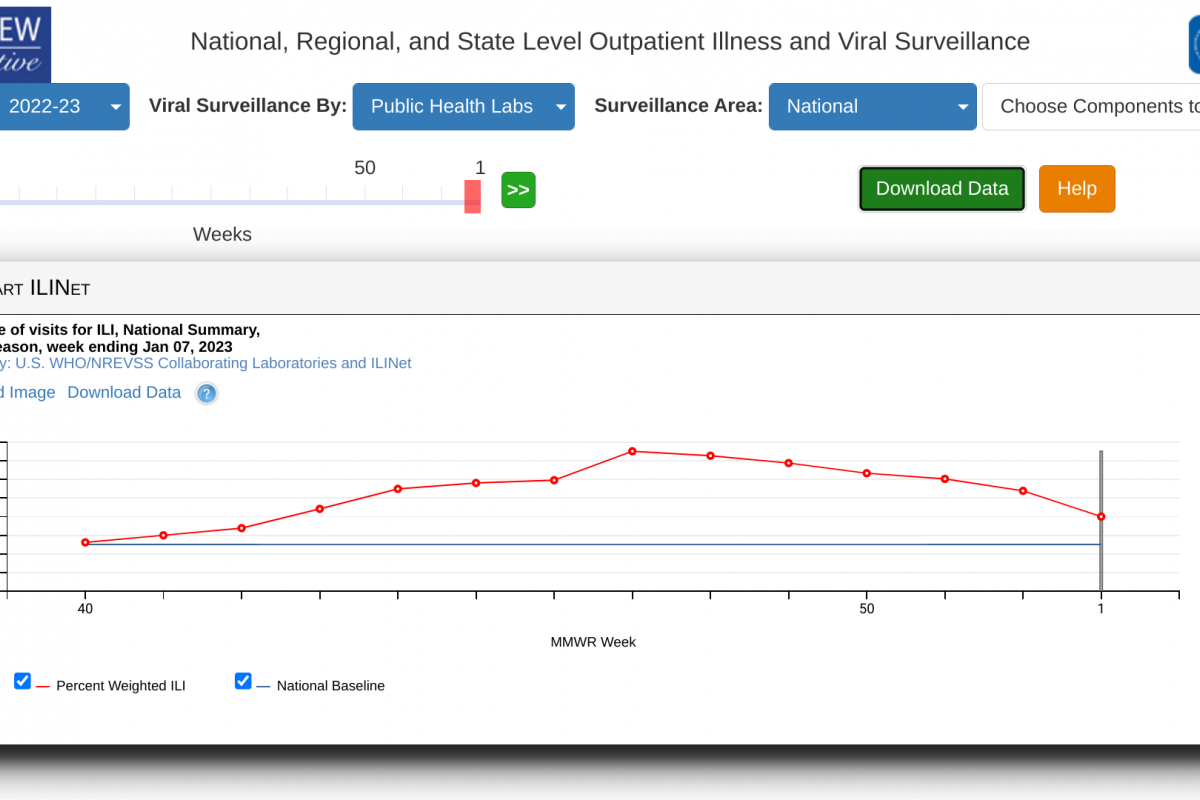This screenshot has width=1200, height=800.
Task: Click the blue help question mark icon
Action: pos(206,393)
